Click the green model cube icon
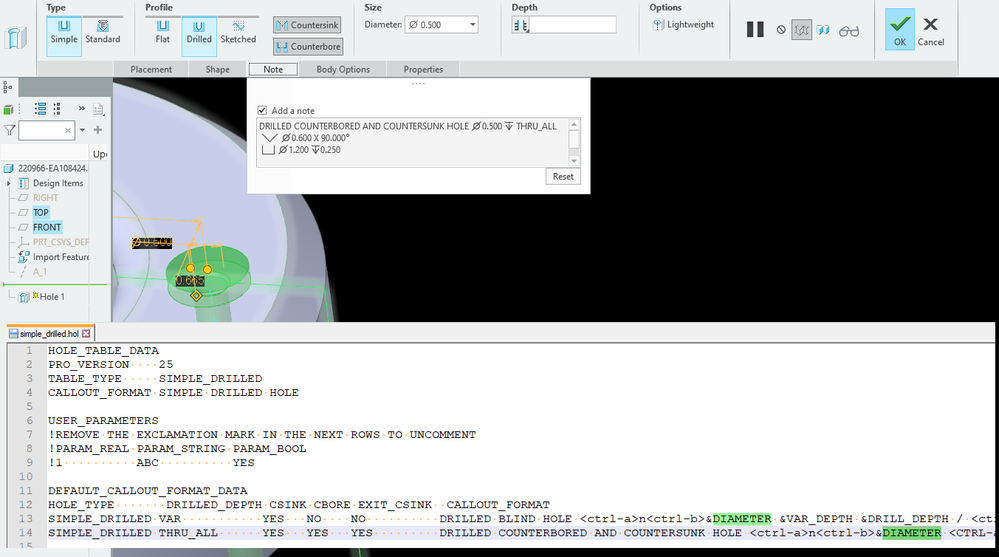Screen dimensions: 999x557 click(8, 110)
